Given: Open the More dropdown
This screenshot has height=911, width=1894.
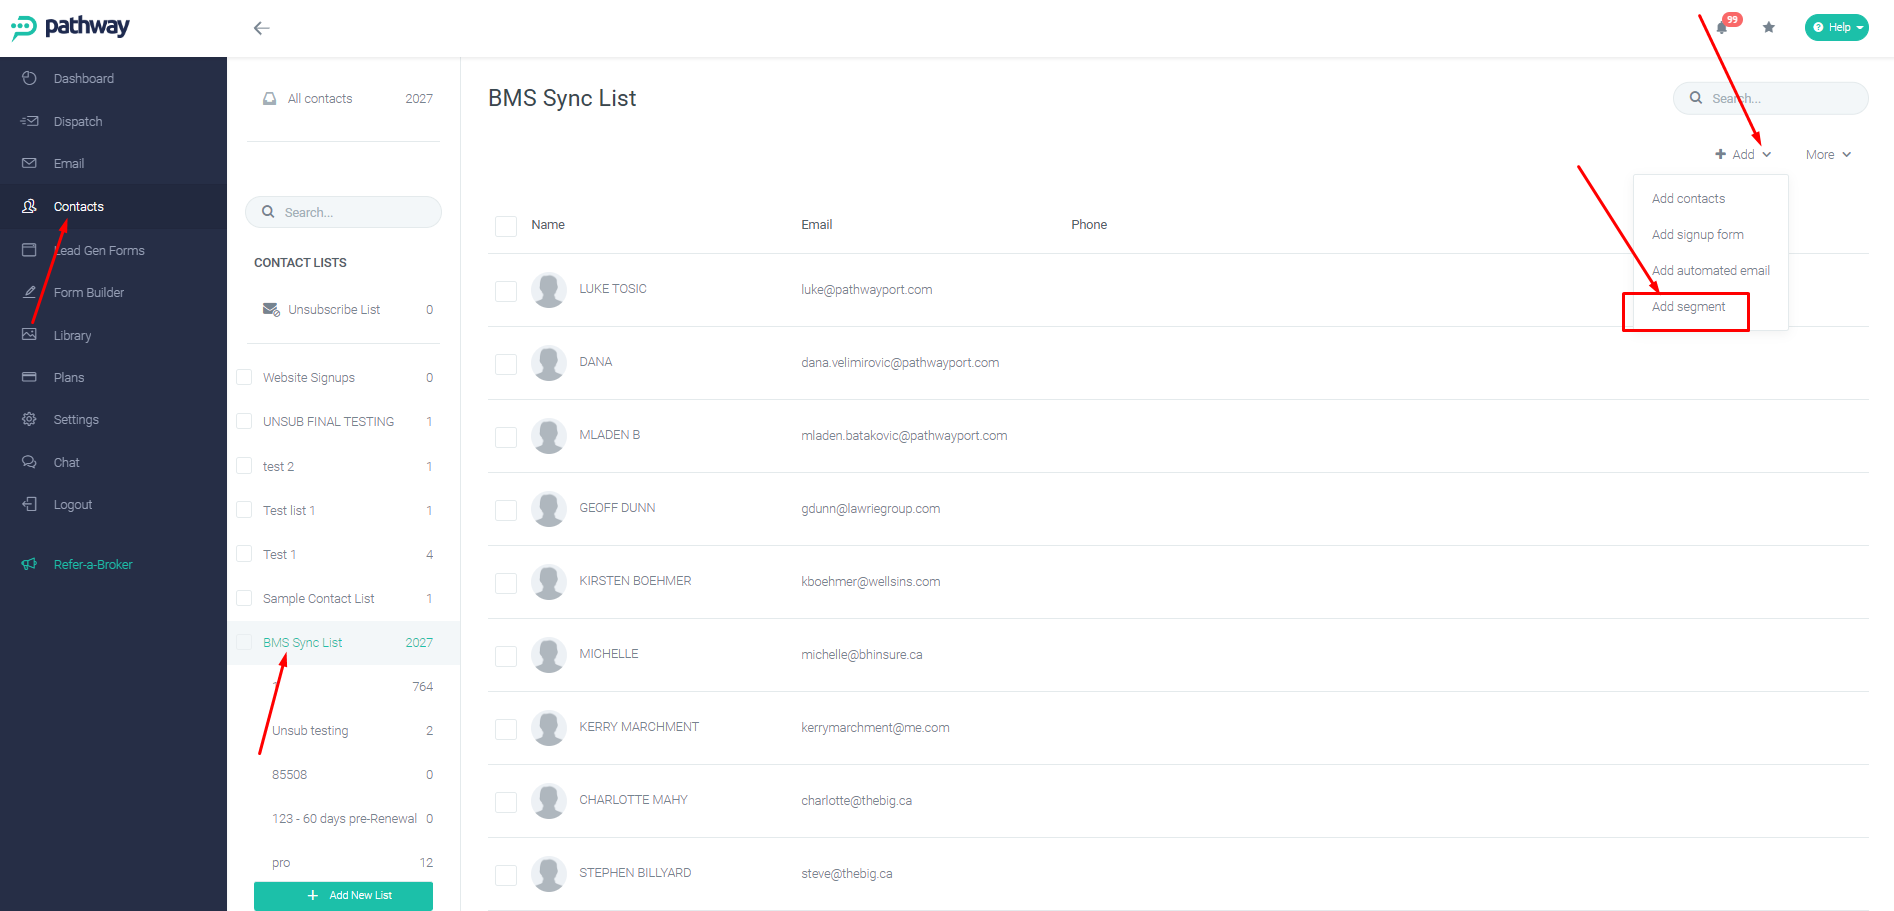Looking at the screenshot, I should point(1828,154).
